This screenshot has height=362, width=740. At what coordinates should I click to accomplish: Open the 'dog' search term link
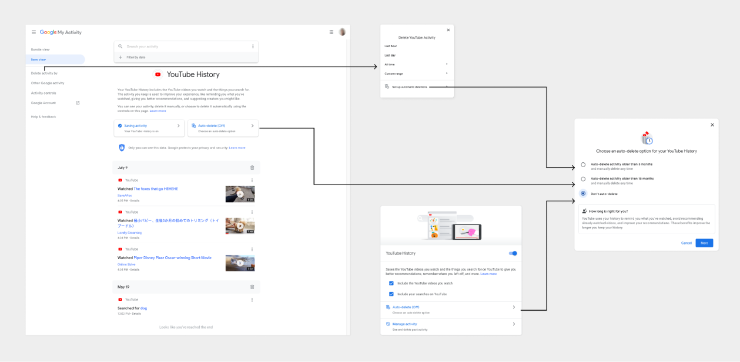pyautogui.click(x=143, y=308)
